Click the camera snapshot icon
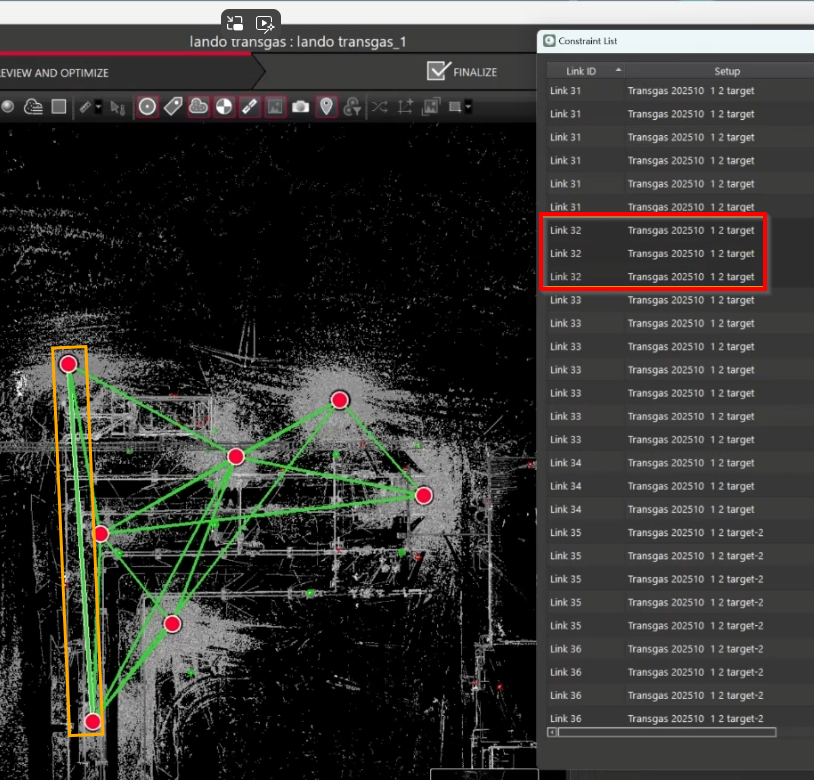This screenshot has height=780, width=814. [x=301, y=107]
